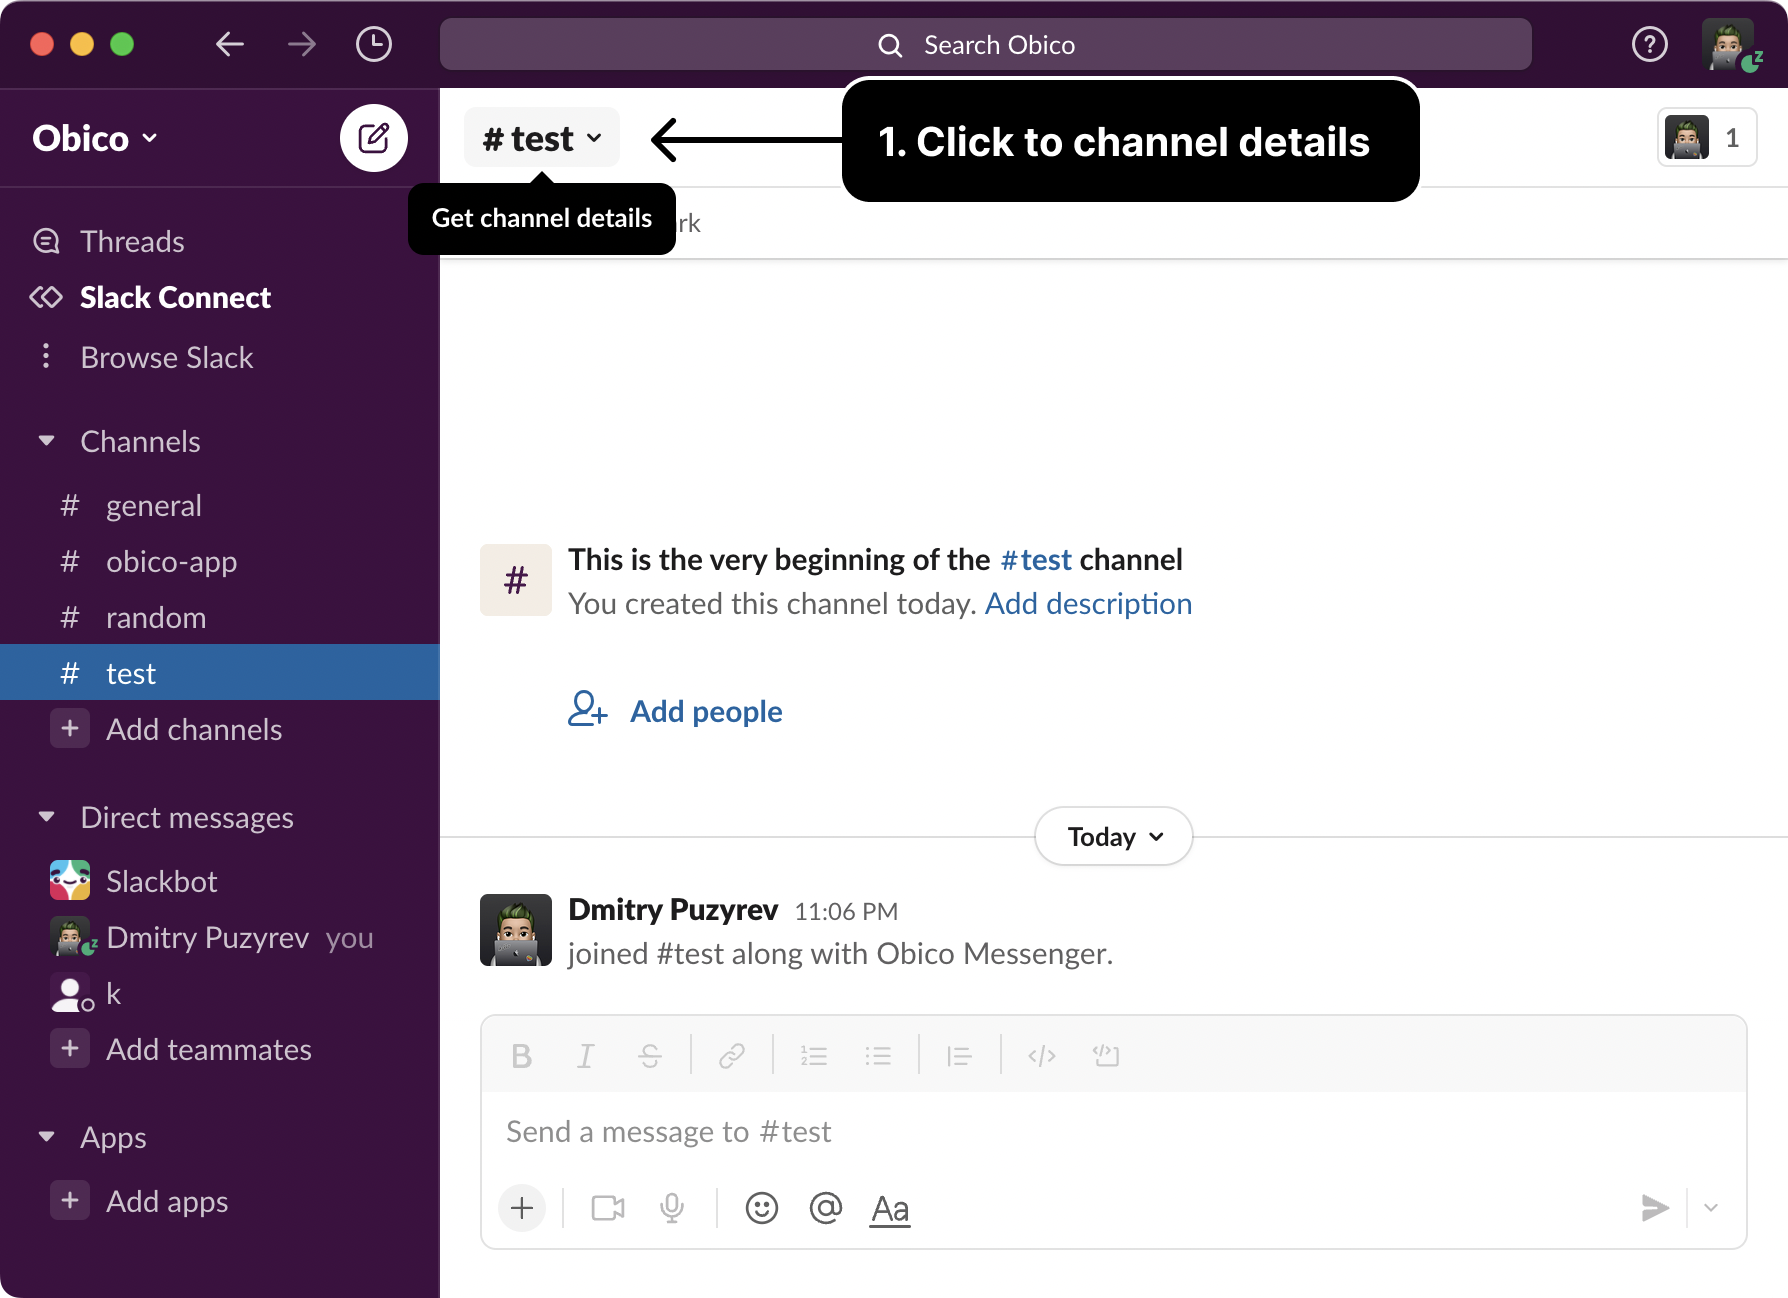Record an audio clip with microphone
This screenshot has height=1298, width=1788.
[672, 1208]
